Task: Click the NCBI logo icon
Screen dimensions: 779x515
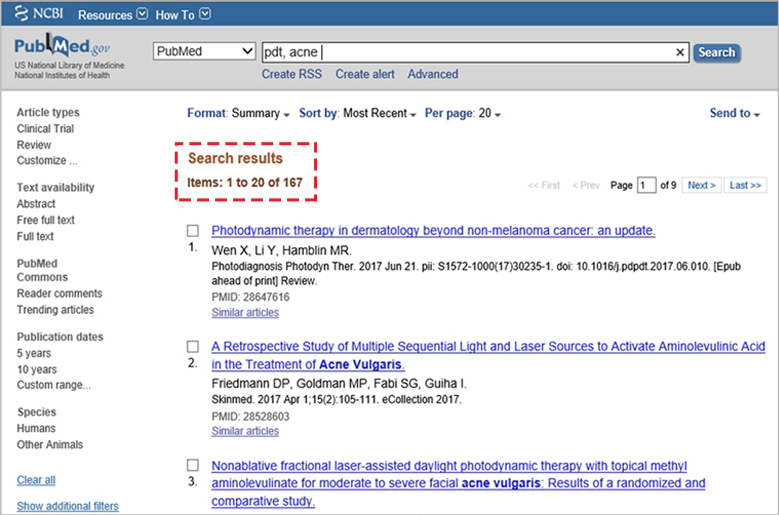Action: (x=39, y=13)
